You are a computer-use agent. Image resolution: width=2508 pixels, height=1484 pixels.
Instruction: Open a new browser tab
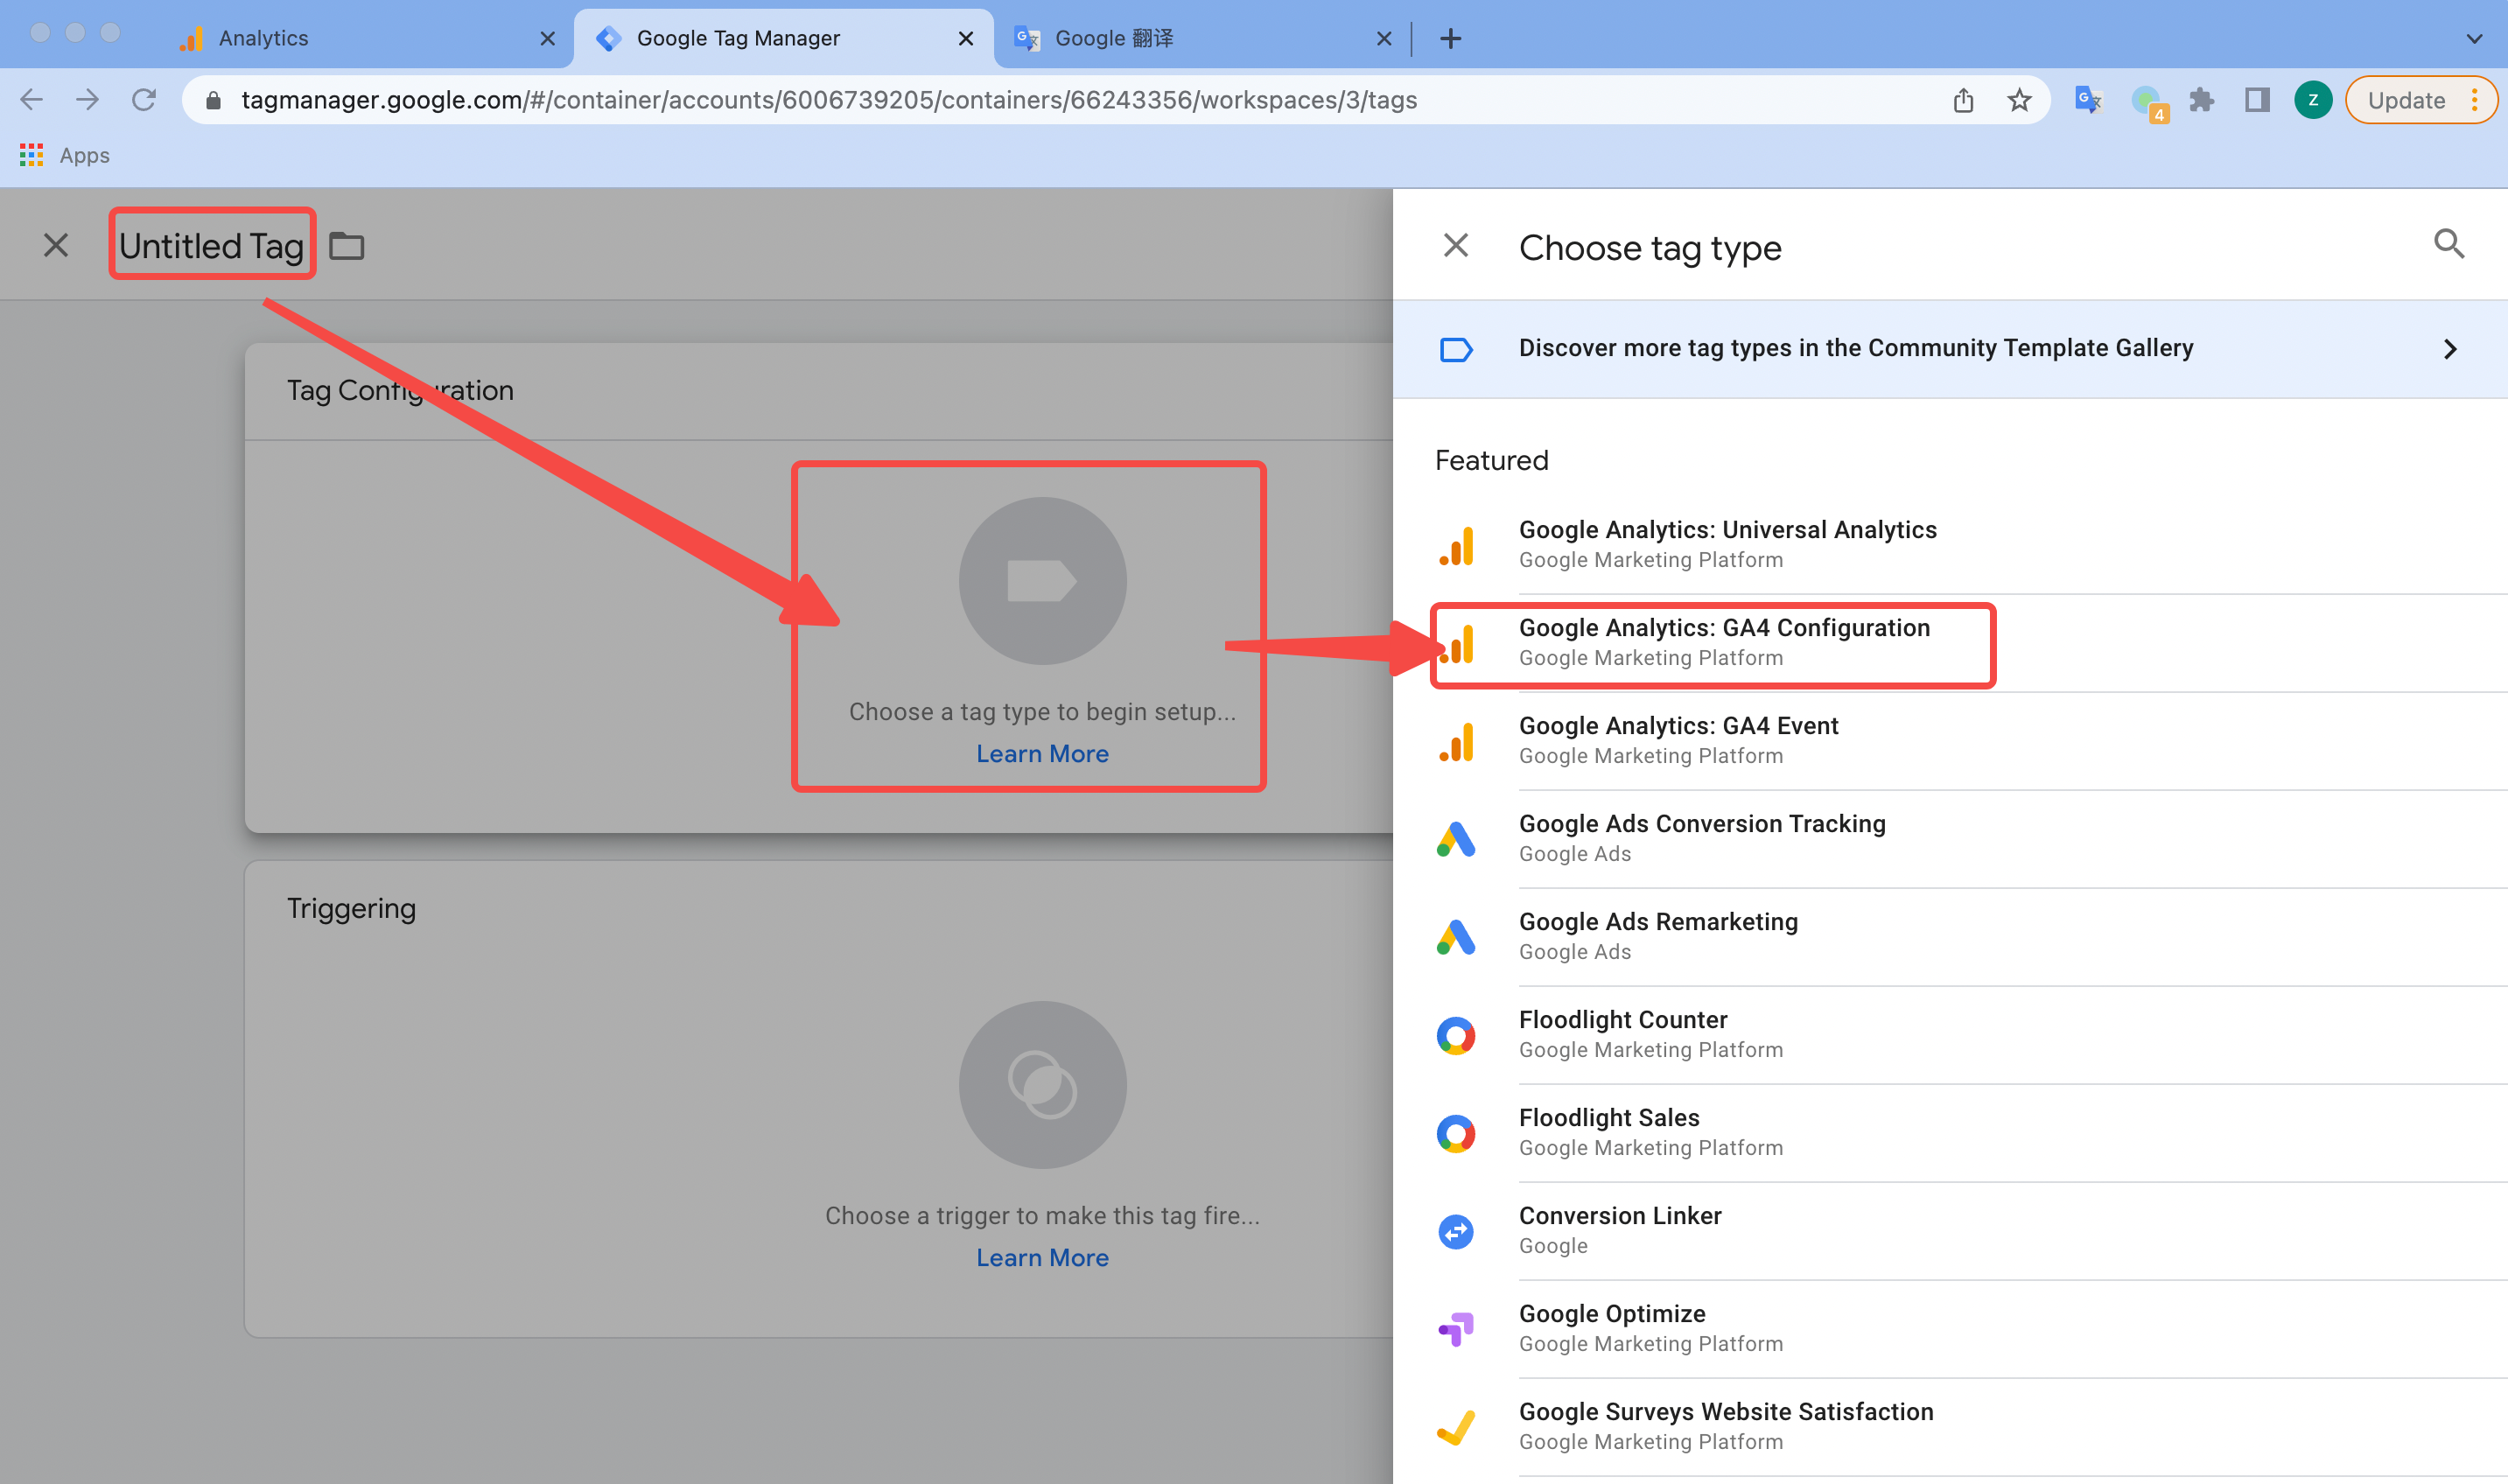click(x=1450, y=38)
